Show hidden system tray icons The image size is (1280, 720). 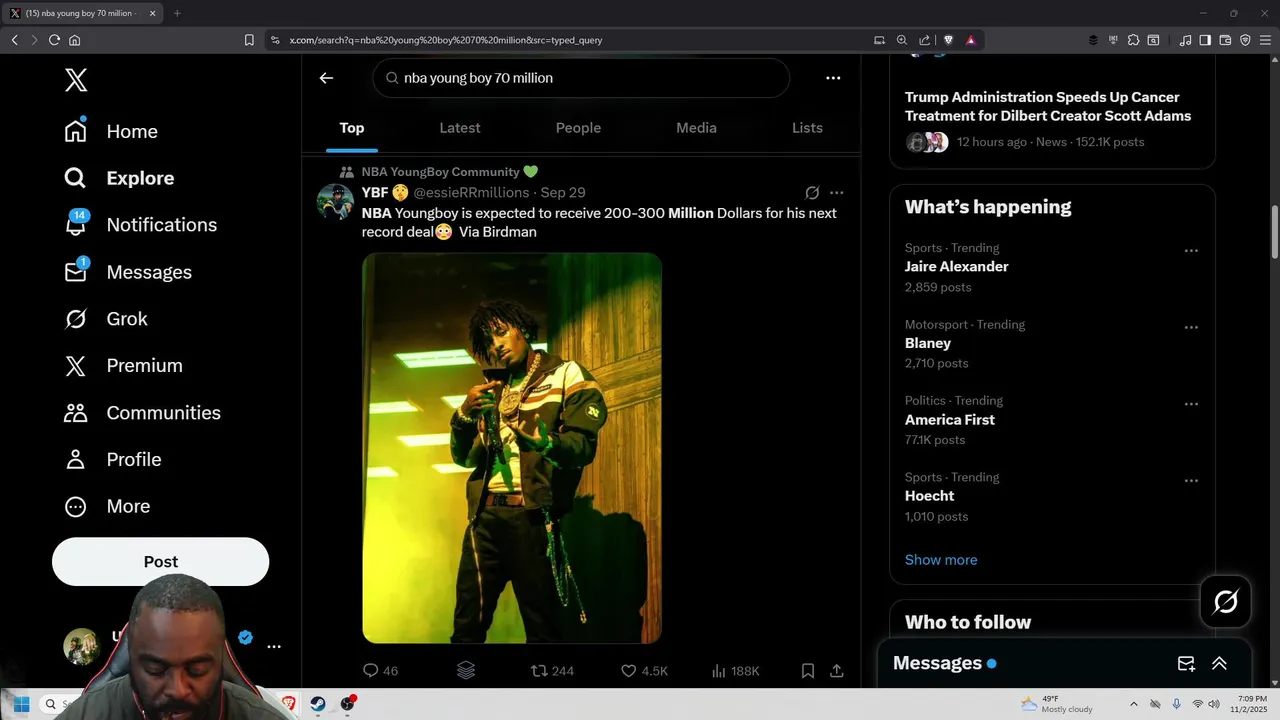(1133, 704)
